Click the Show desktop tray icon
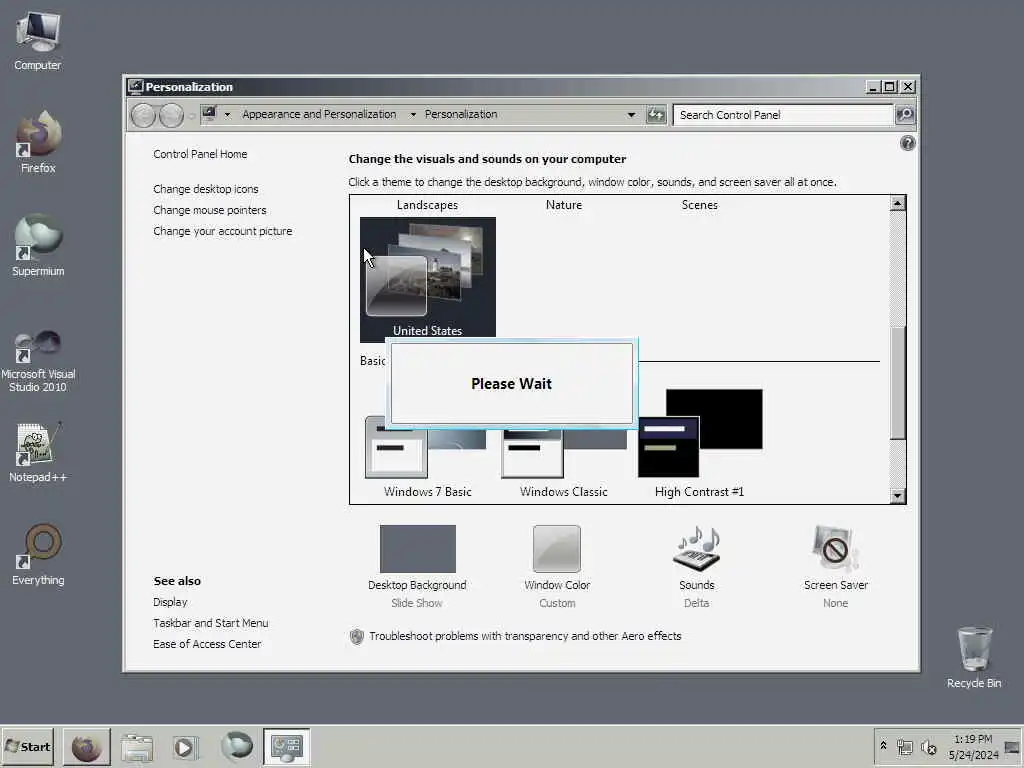 (1012, 747)
